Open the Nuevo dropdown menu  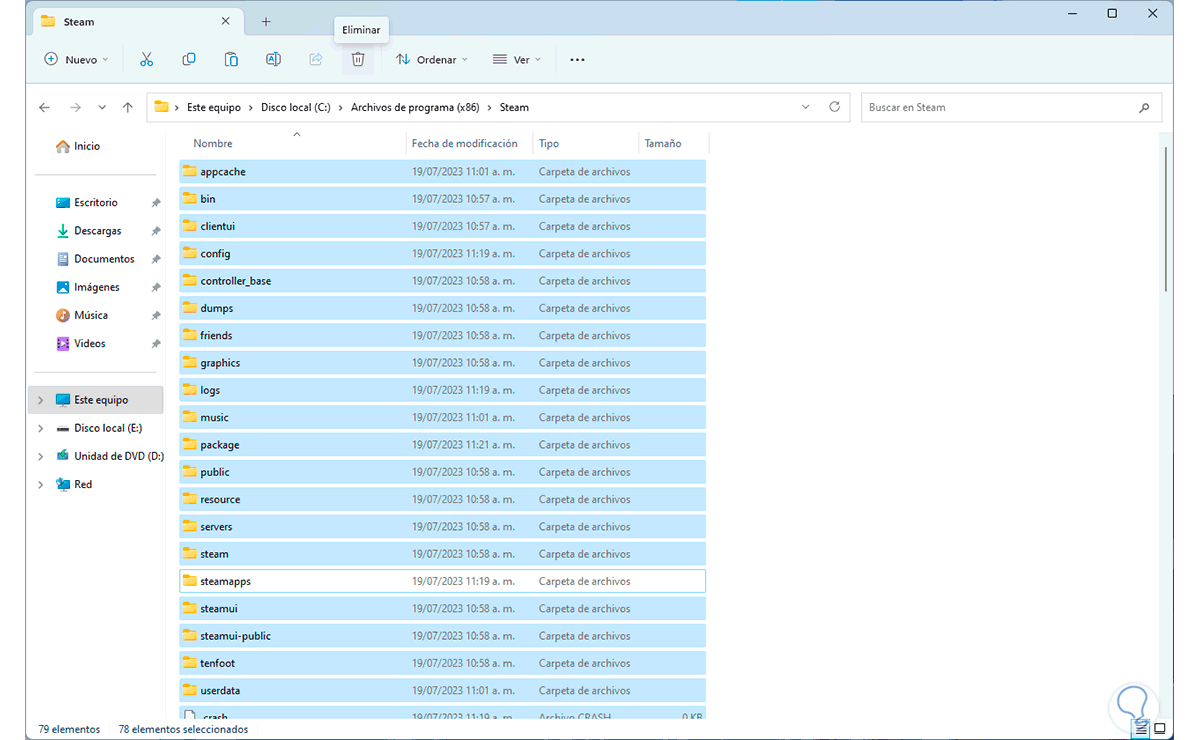(77, 60)
